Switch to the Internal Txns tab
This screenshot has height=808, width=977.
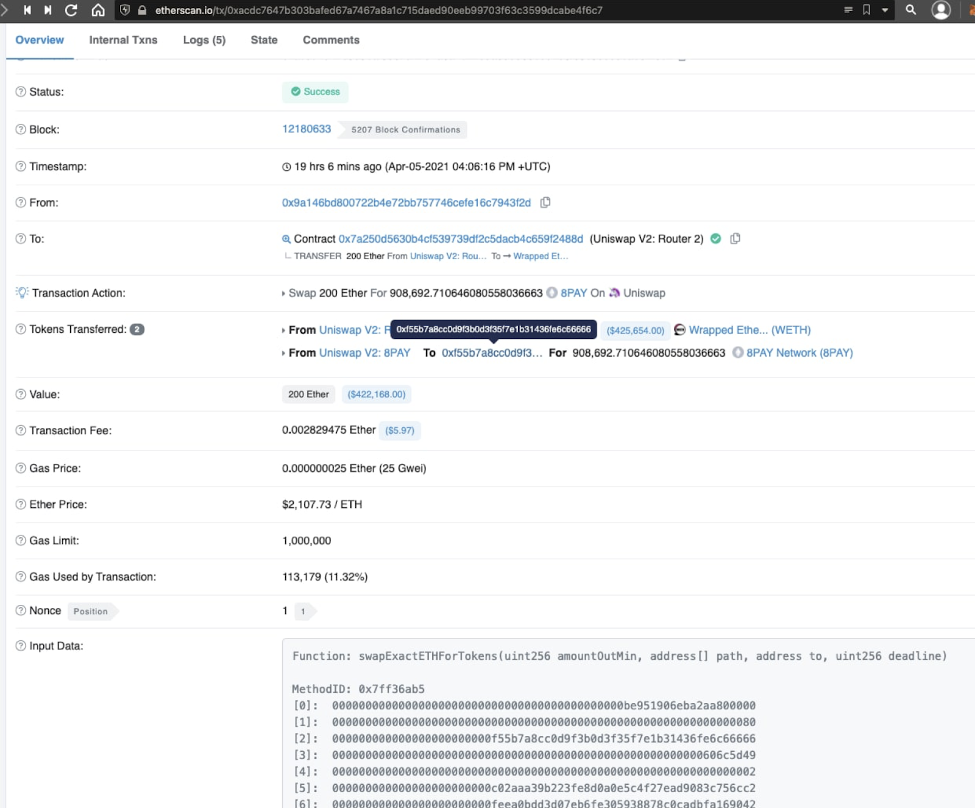point(123,40)
